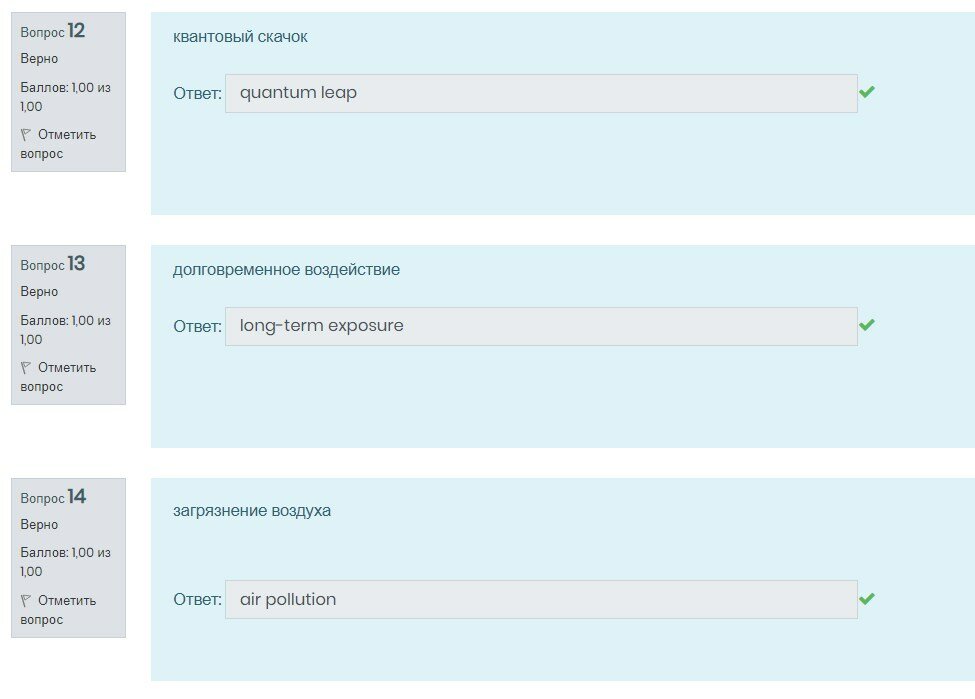Click green checkmark beside air pollution answer
Screen dimensions: 975x699
(867, 599)
